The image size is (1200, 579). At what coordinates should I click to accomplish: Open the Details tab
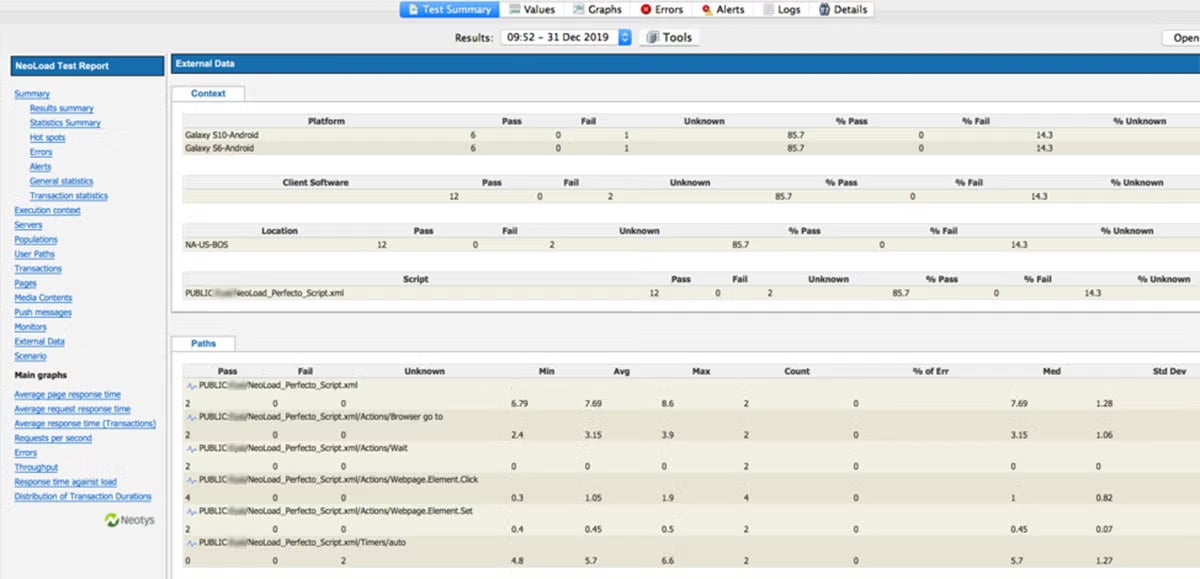pos(842,9)
